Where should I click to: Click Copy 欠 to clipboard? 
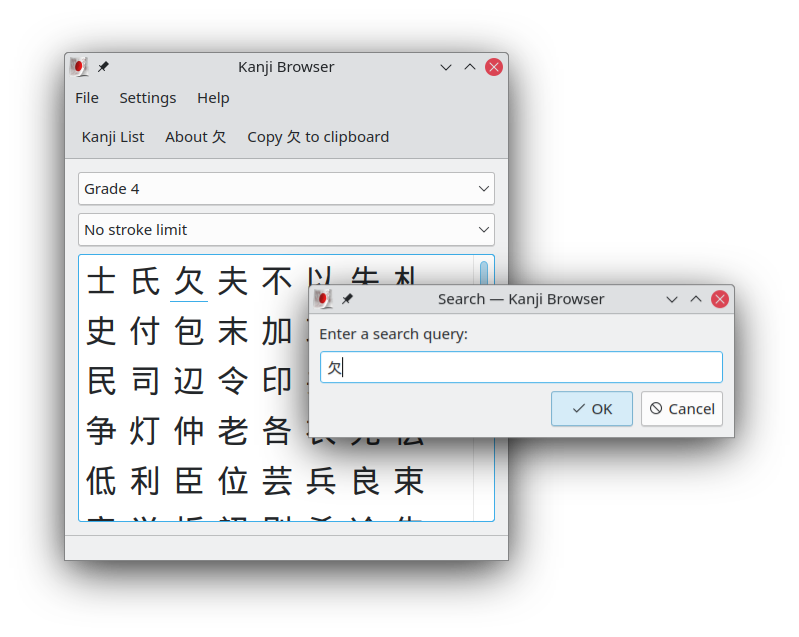coord(318,137)
